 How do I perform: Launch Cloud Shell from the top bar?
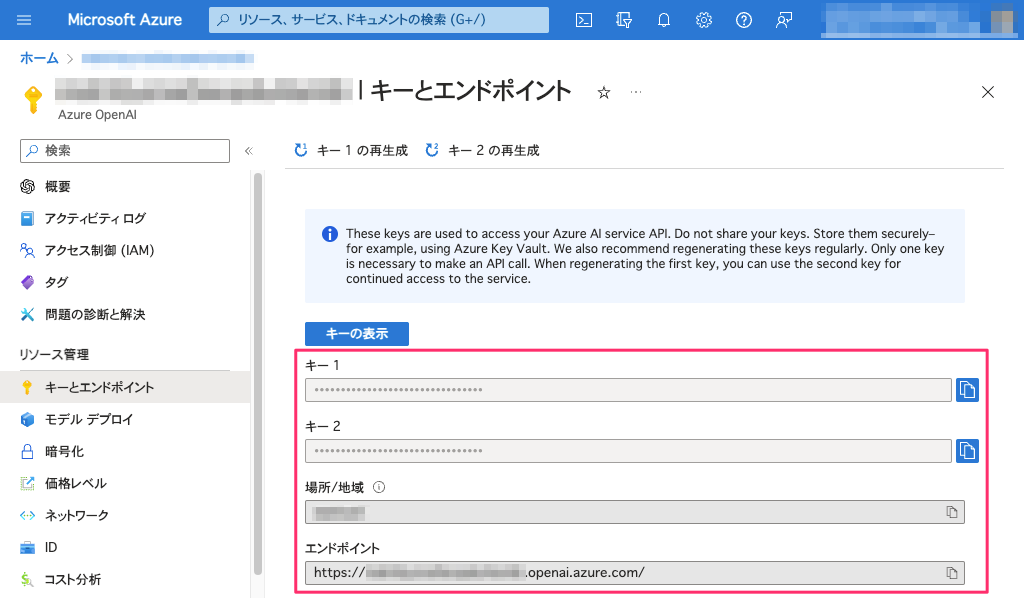point(584,20)
